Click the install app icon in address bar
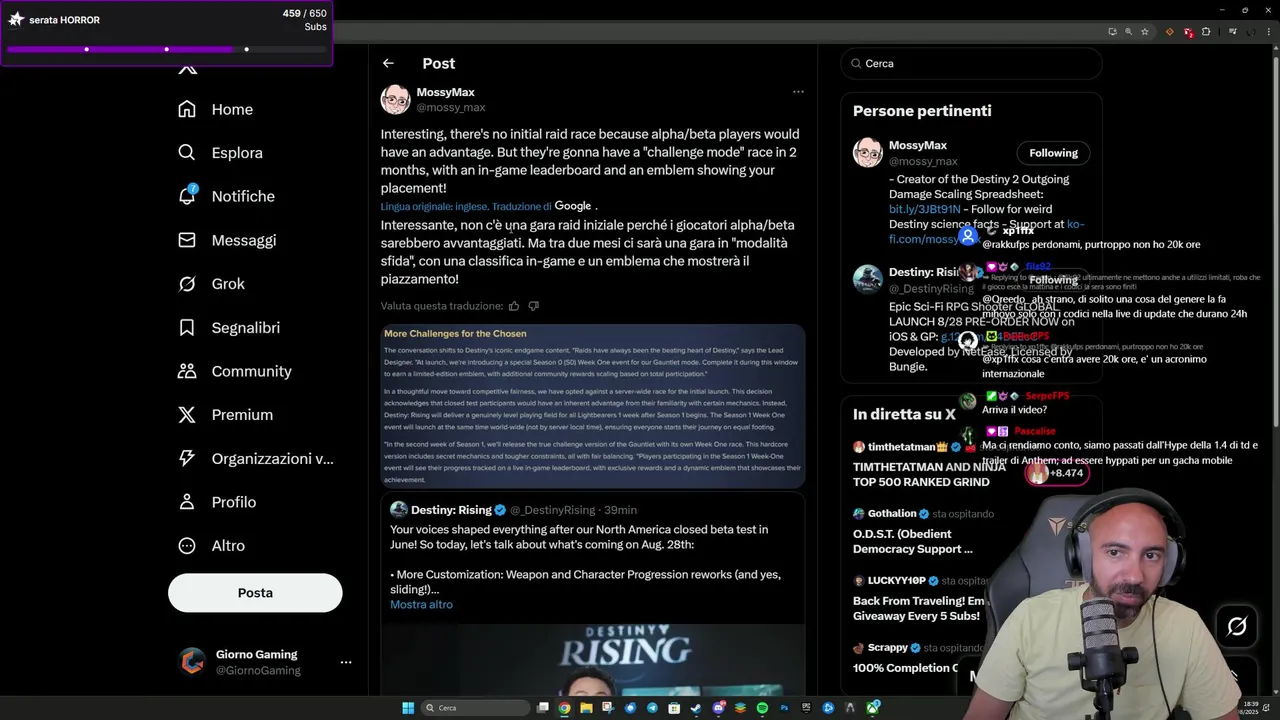 tap(1113, 31)
